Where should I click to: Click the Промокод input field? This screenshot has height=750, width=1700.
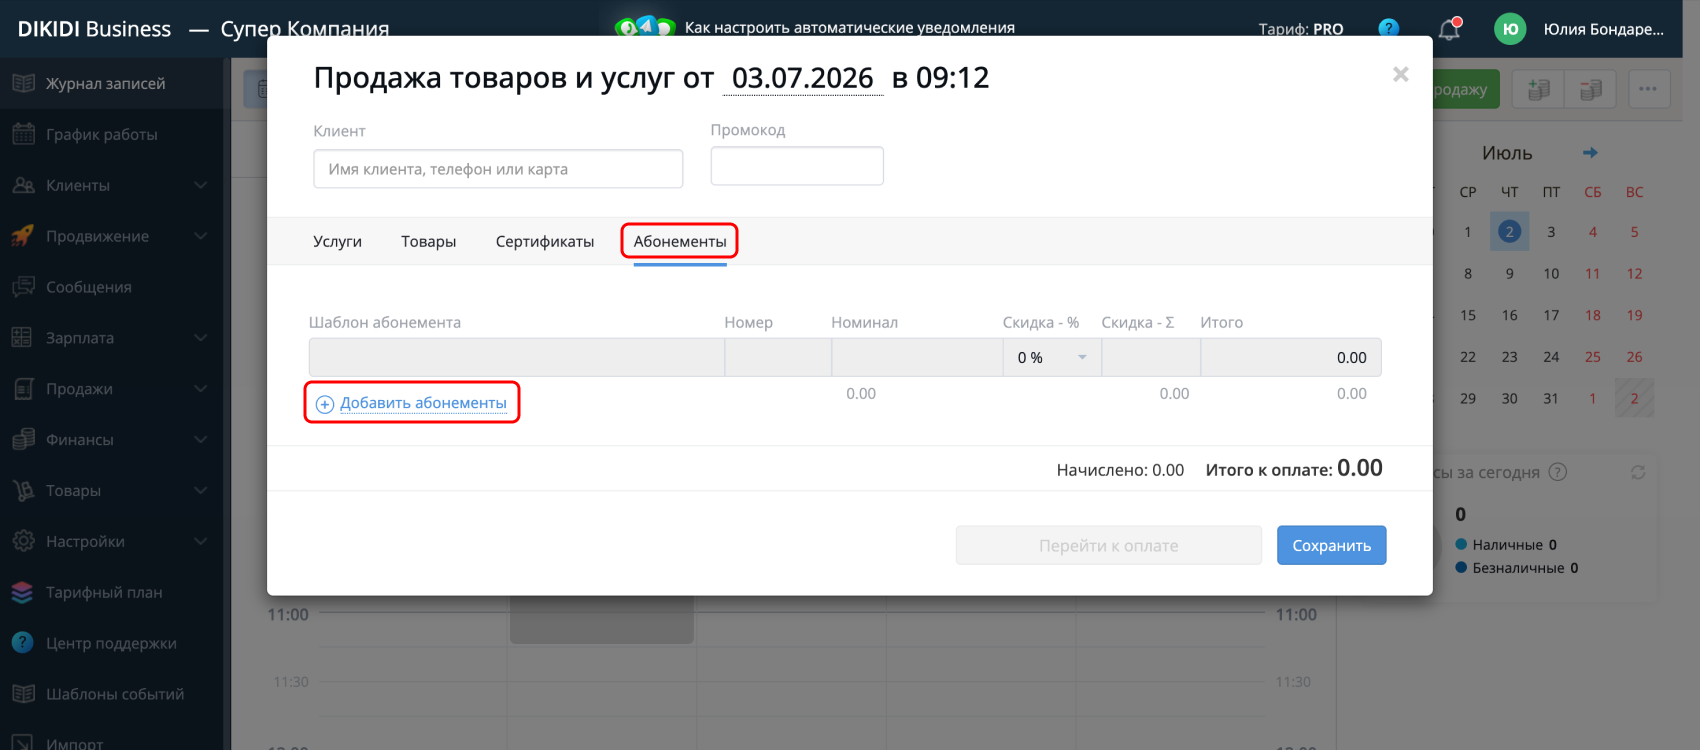point(797,166)
